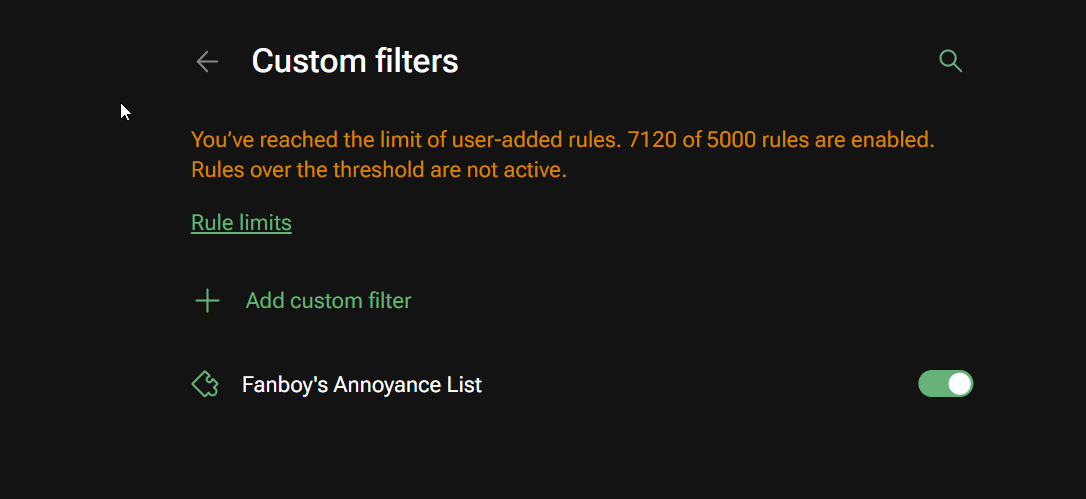Select the Fanboy's Annoyance List entry name

362,385
